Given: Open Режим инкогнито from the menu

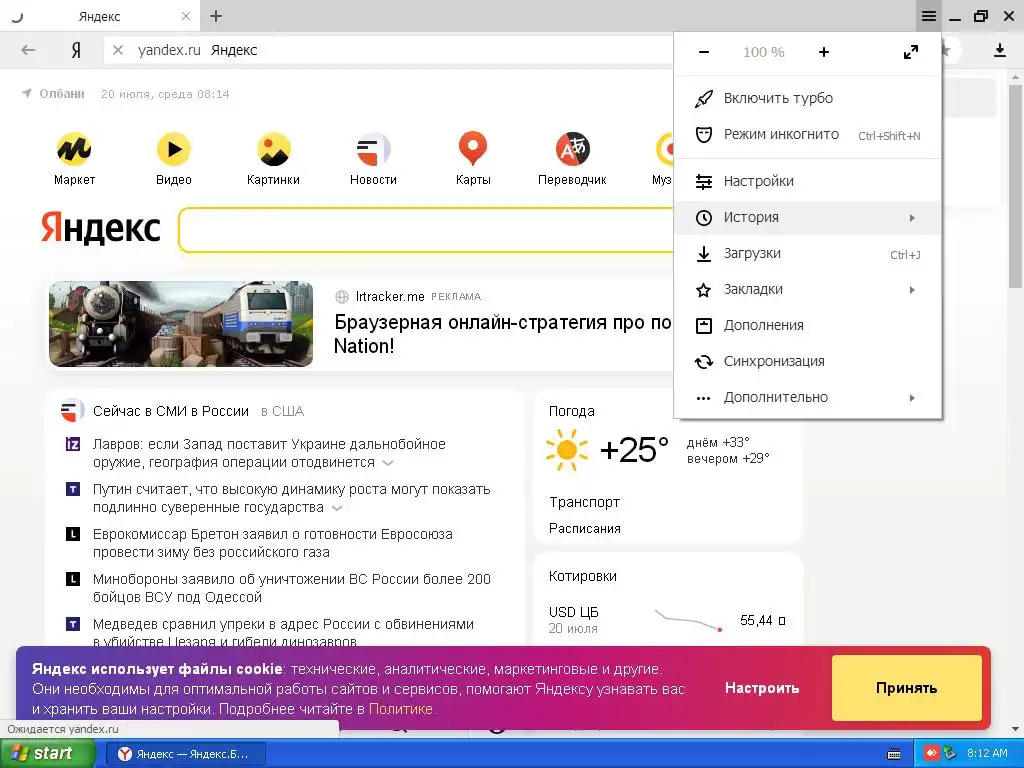Looking at the screenshot, I should point(808,135).
